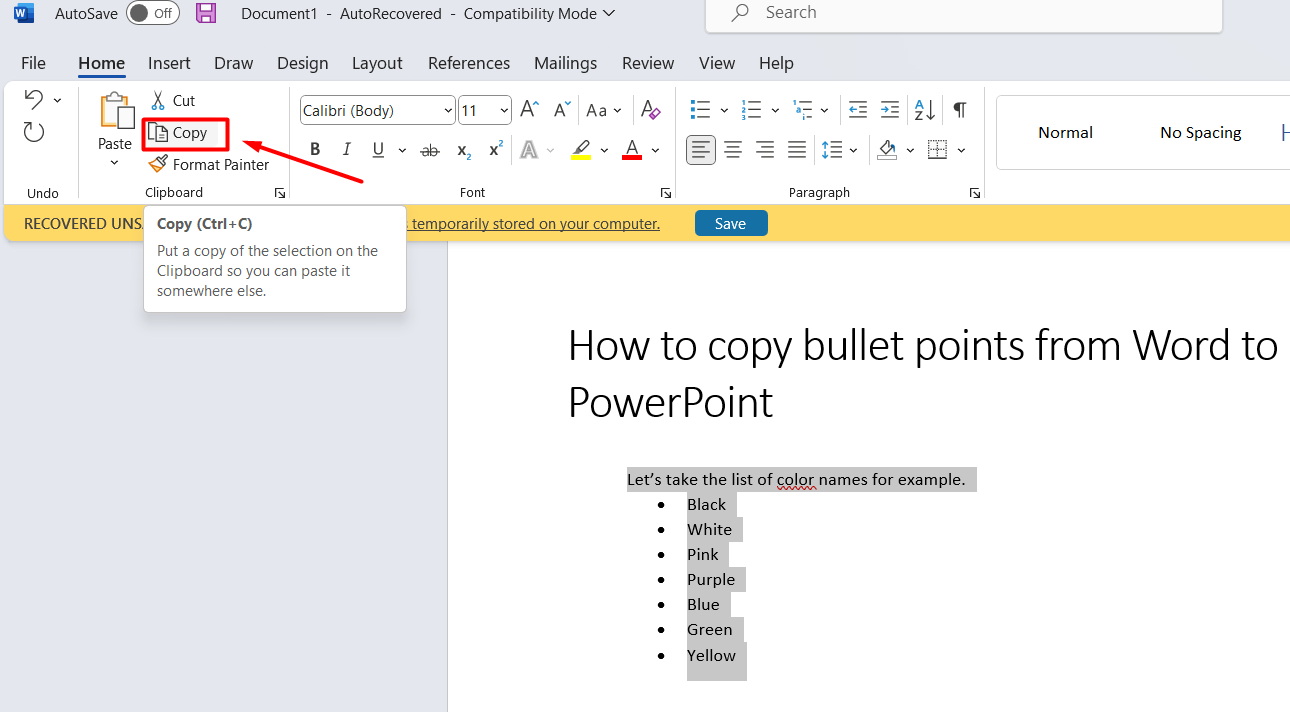Open the document title dropdown chevron
Image resolution: width=1290 pixels, height=712 pixels.
tap(609, 14)
